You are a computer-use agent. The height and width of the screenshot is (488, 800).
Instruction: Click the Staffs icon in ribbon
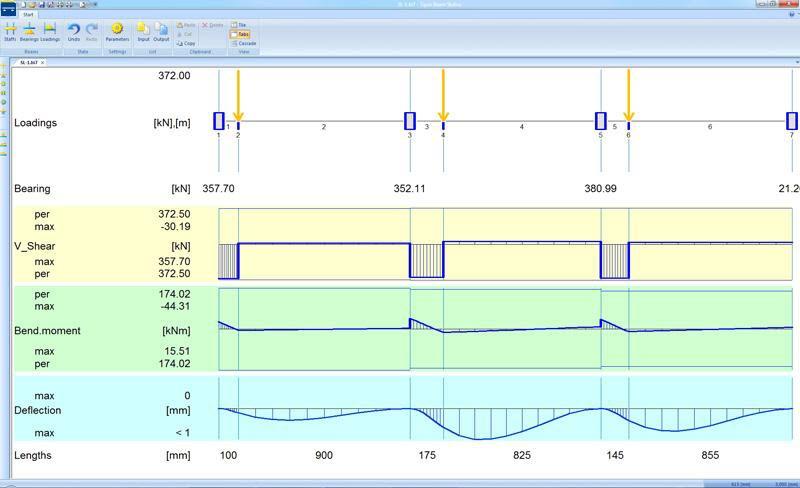(10, 32)
